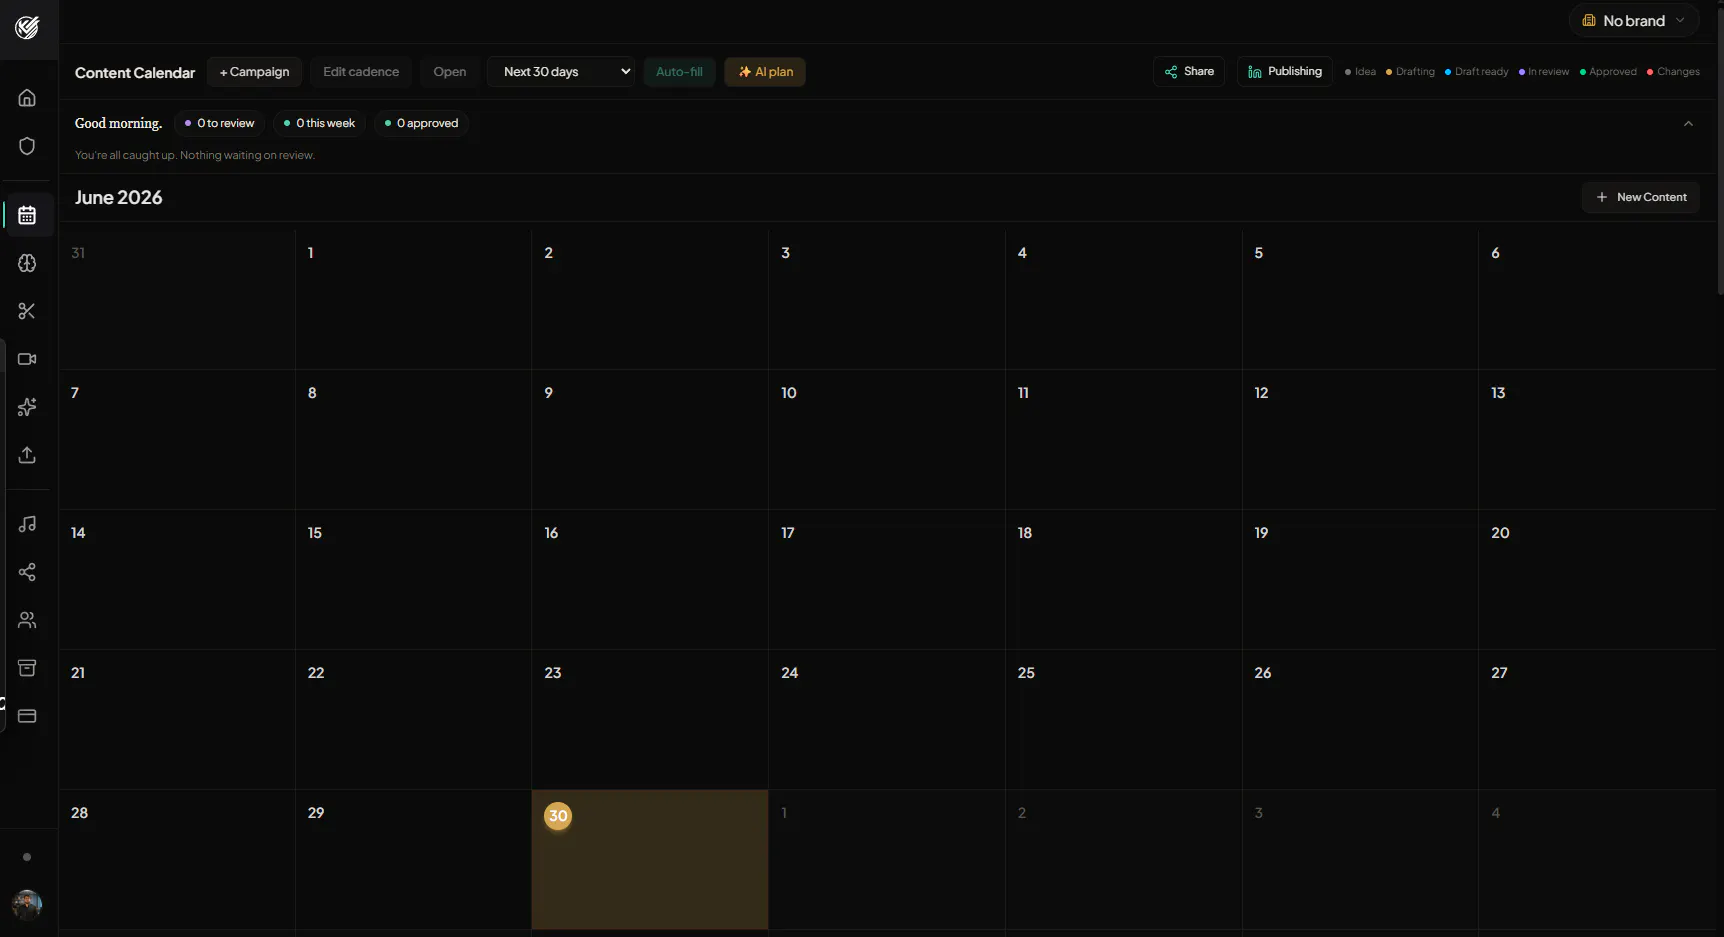Open the Home icon in sidebar

tap(27, 98)
